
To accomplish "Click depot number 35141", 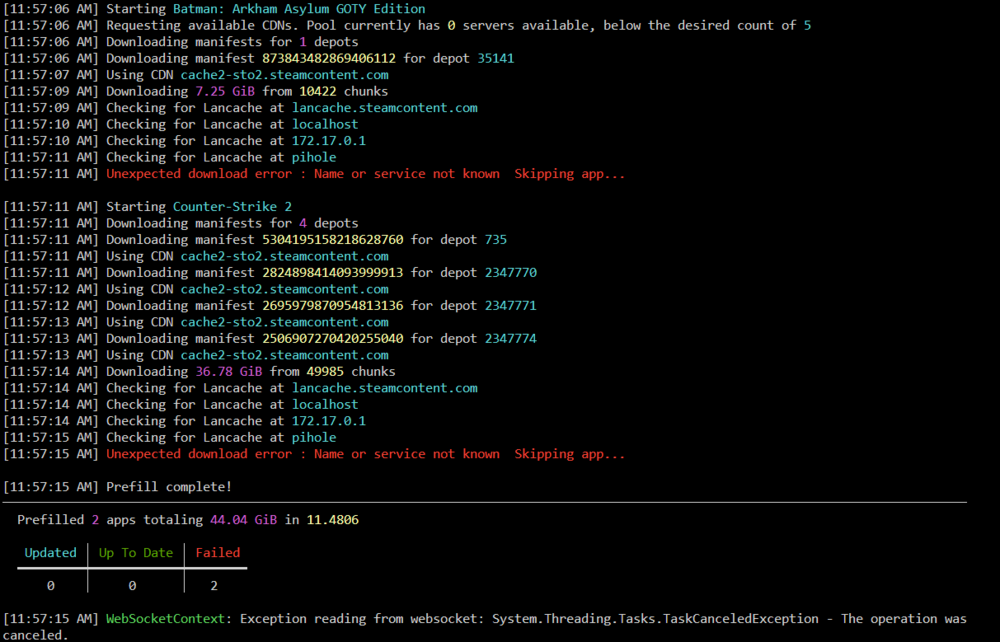I will (x=496, y=58).
